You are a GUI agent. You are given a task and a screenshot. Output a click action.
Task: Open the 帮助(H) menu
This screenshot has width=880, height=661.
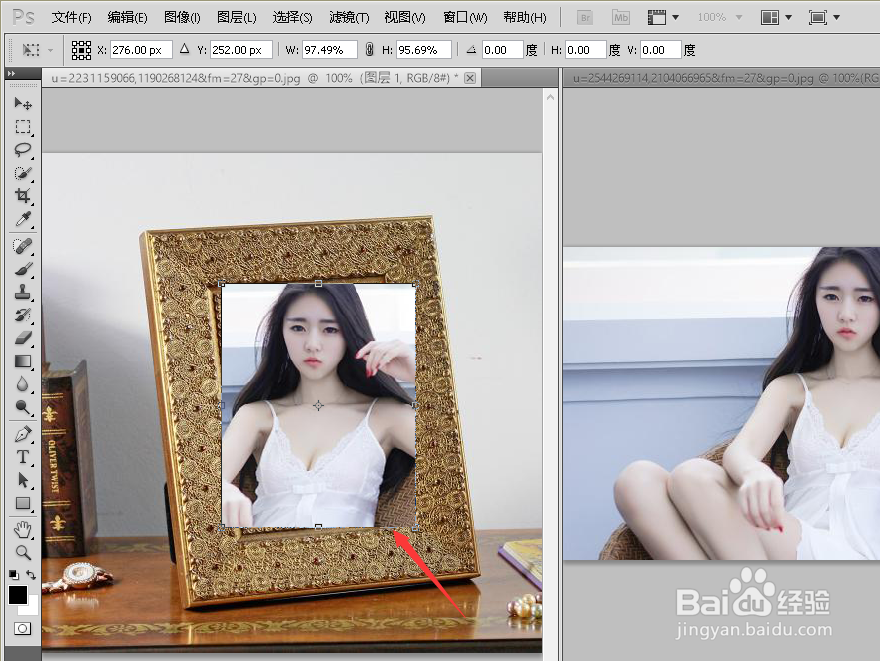tap(525, 18)
